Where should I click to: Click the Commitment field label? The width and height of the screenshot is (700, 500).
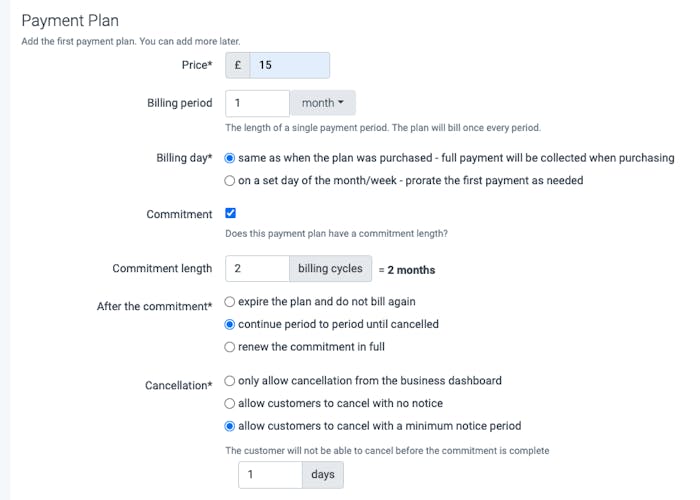click(x=179, y=214)
